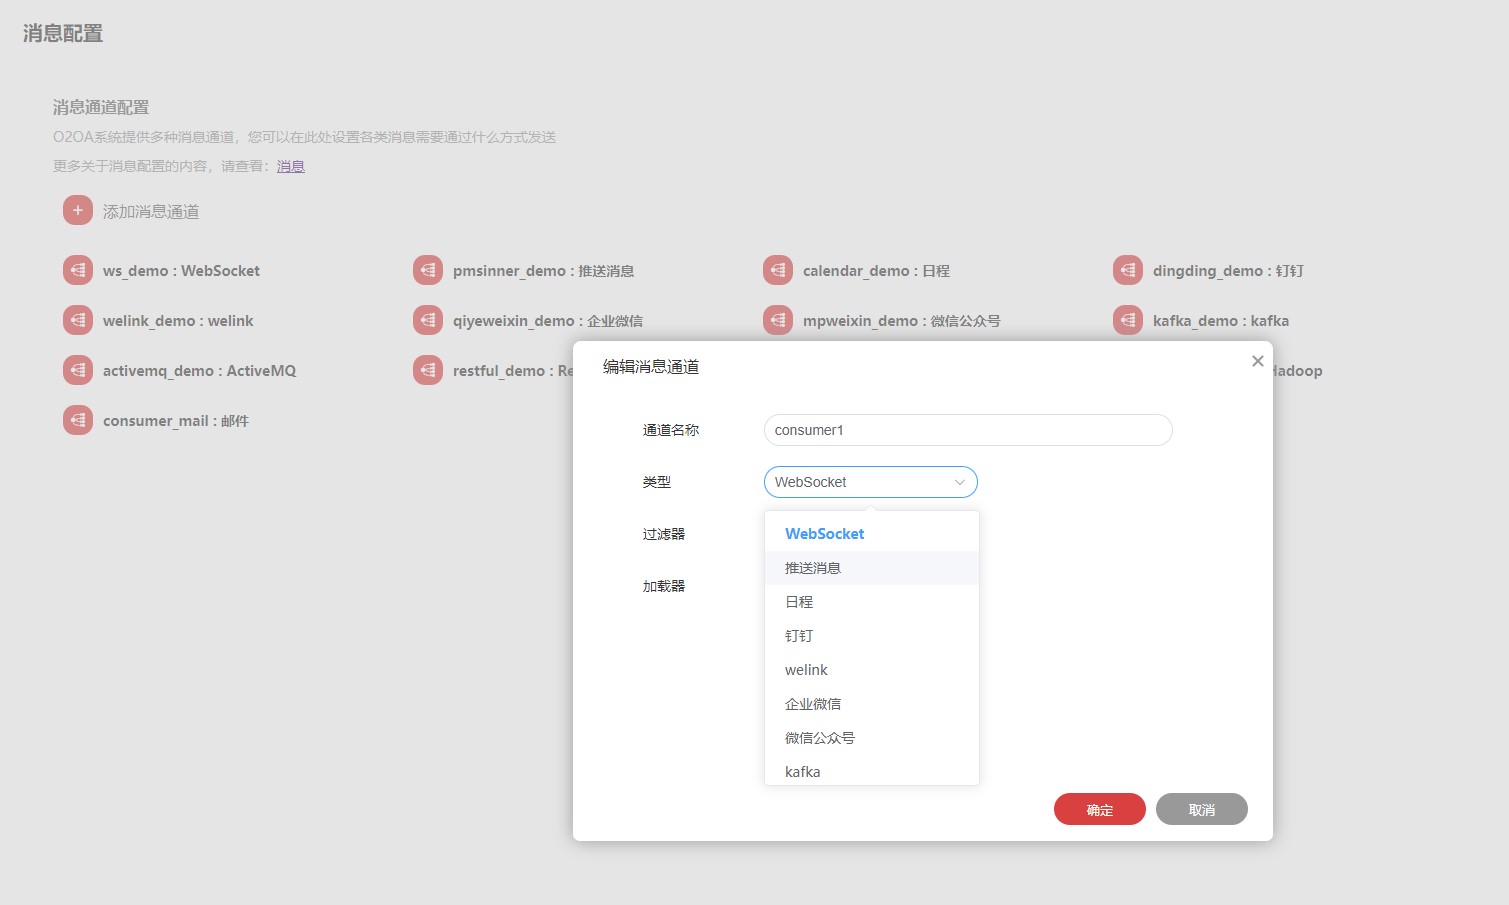The height and width of the screenshot is (905, 1509).
Task: Click the dingding_demo channel icon
Action: 1128,271
